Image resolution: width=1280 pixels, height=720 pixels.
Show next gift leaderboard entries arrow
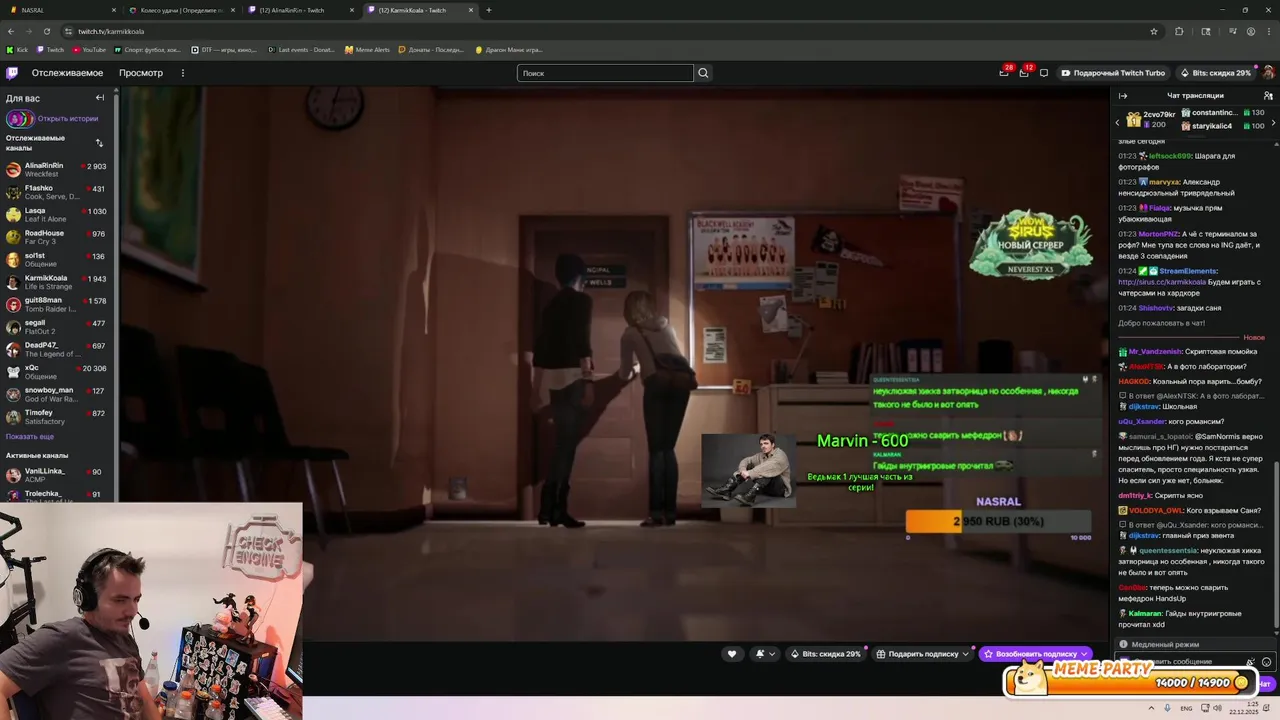[x=1272, y=123]
